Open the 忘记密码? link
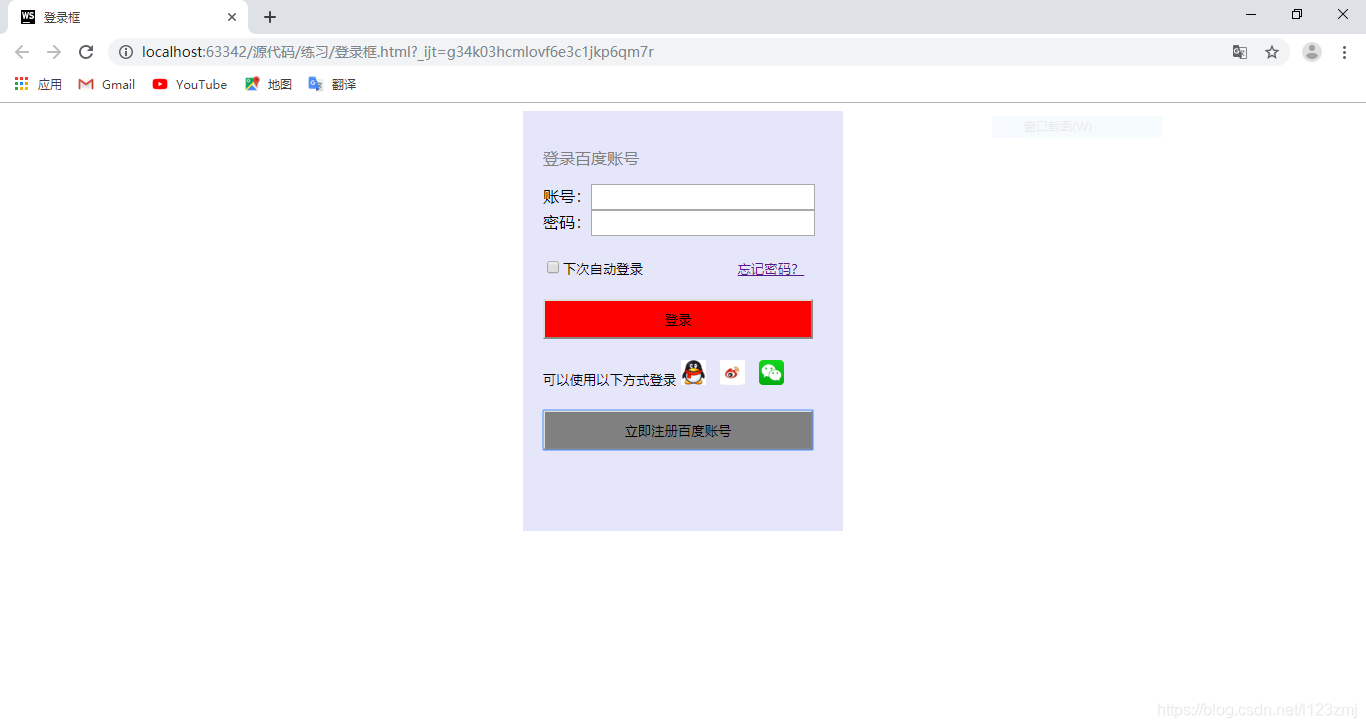This screenshot has height=728, width=1366. (x=771, y=269)
